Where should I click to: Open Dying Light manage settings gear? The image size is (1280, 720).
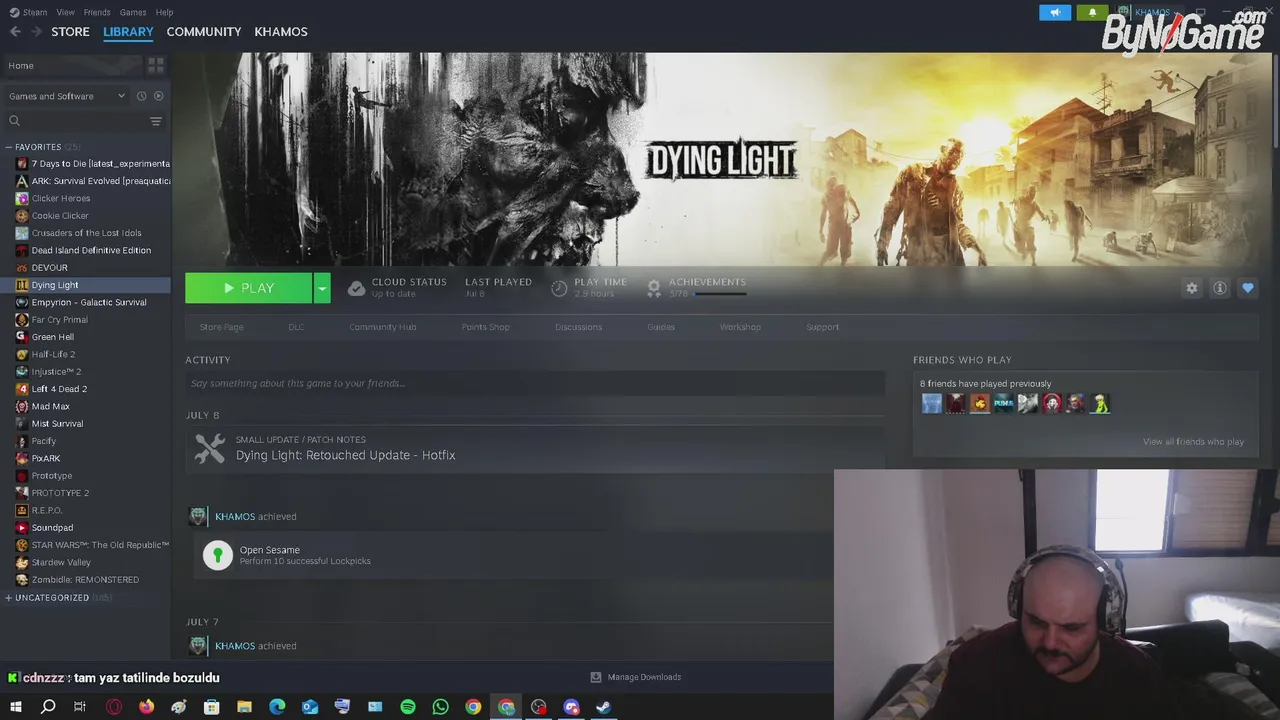coord(1192,288)
